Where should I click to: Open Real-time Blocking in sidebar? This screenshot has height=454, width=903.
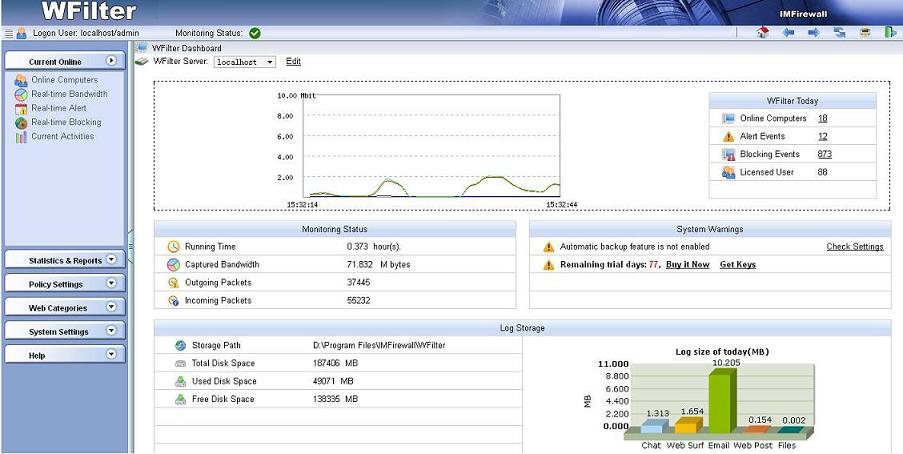click(66, 122)
